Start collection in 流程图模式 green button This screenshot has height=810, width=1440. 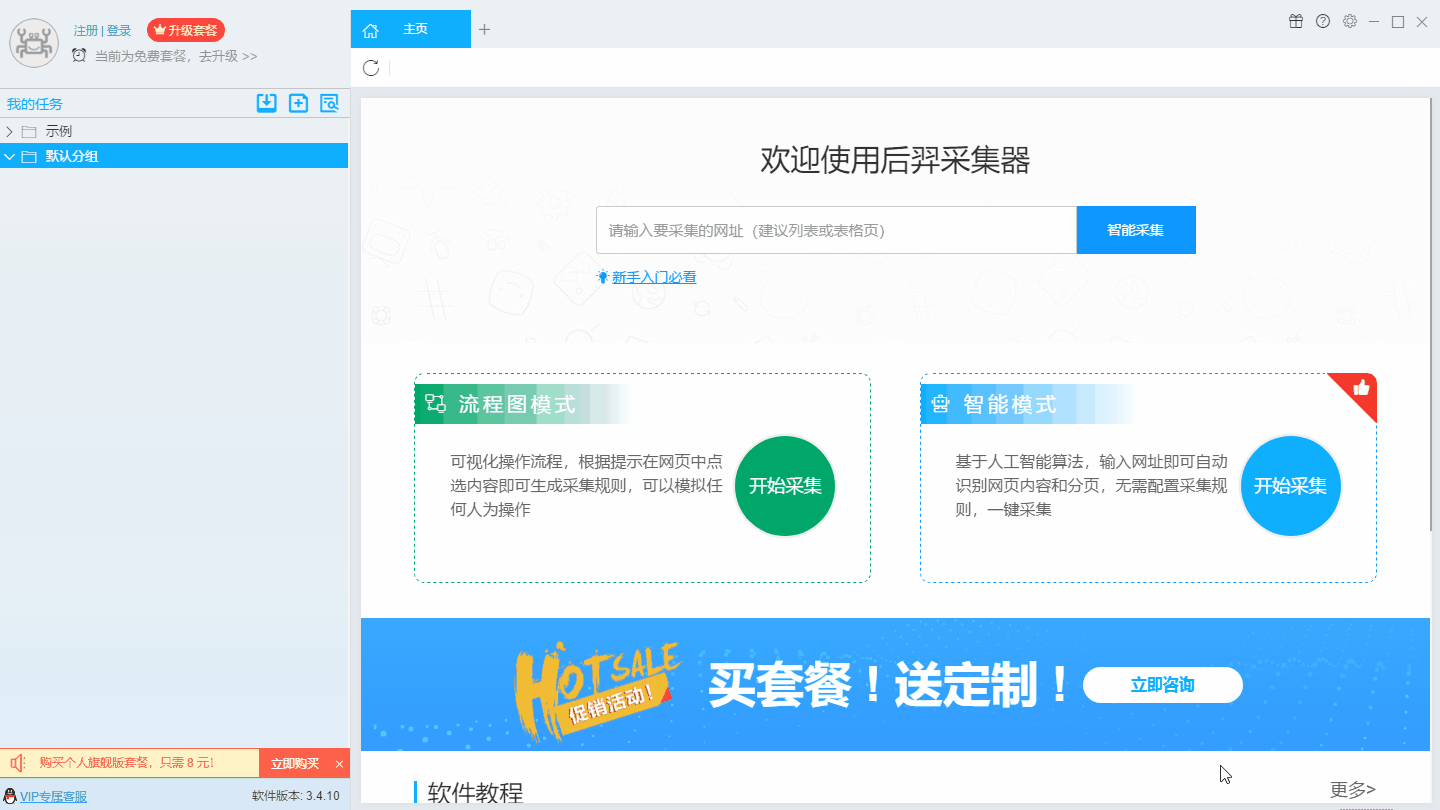tap(785, 486)
